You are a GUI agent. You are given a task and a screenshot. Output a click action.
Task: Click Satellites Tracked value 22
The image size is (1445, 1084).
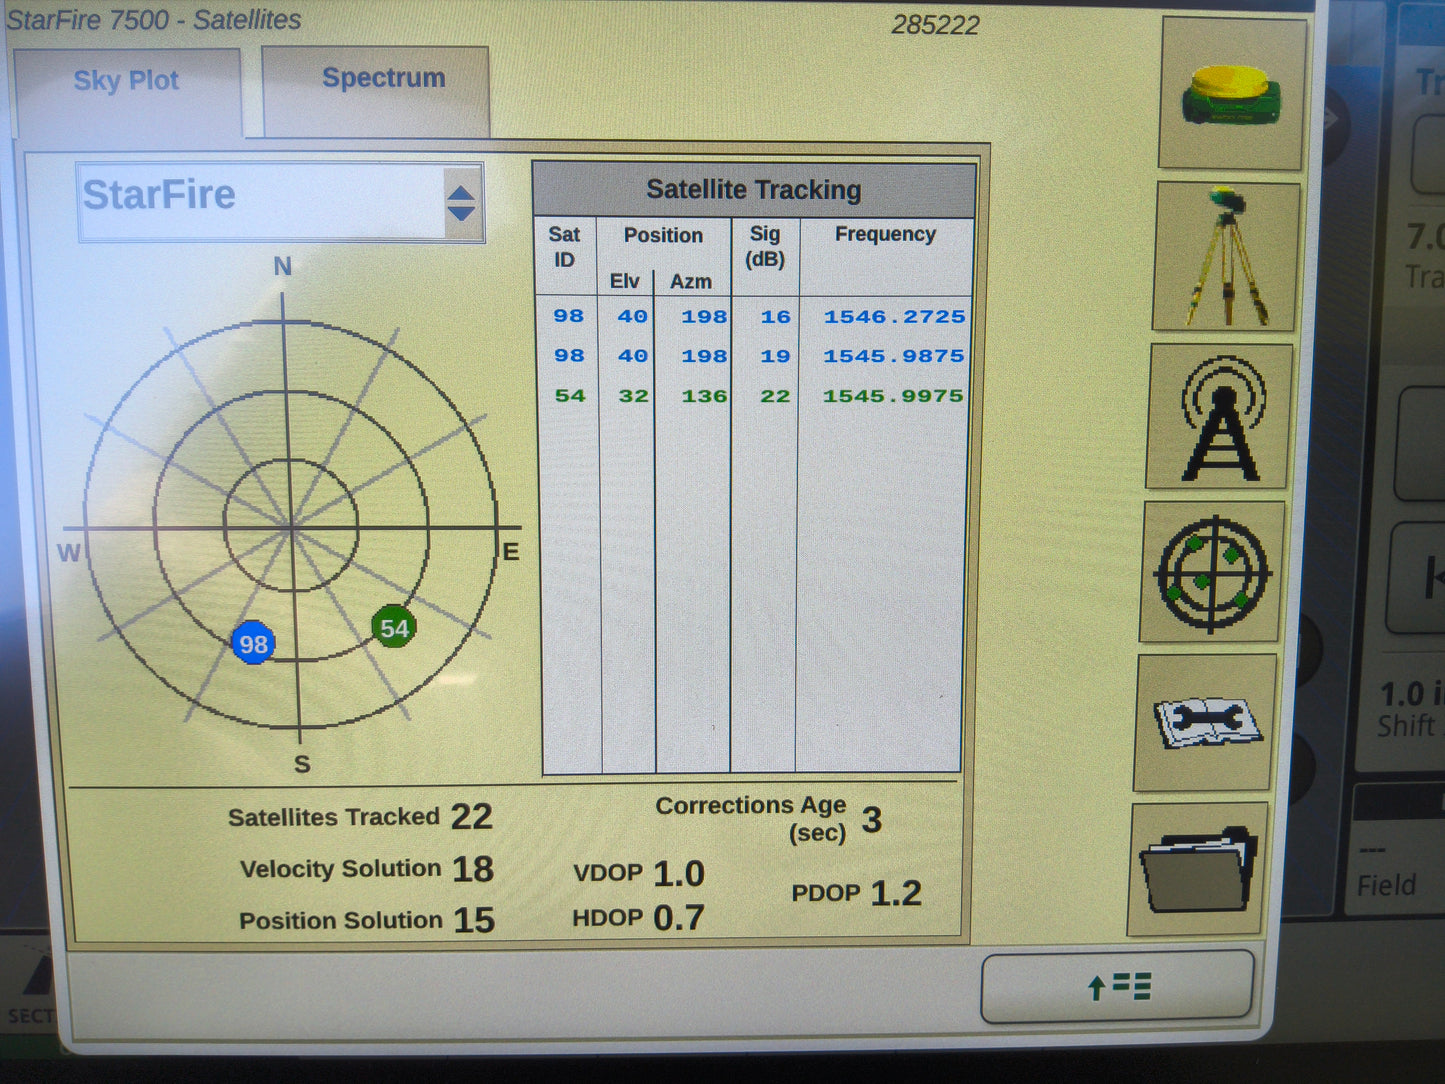471,817
